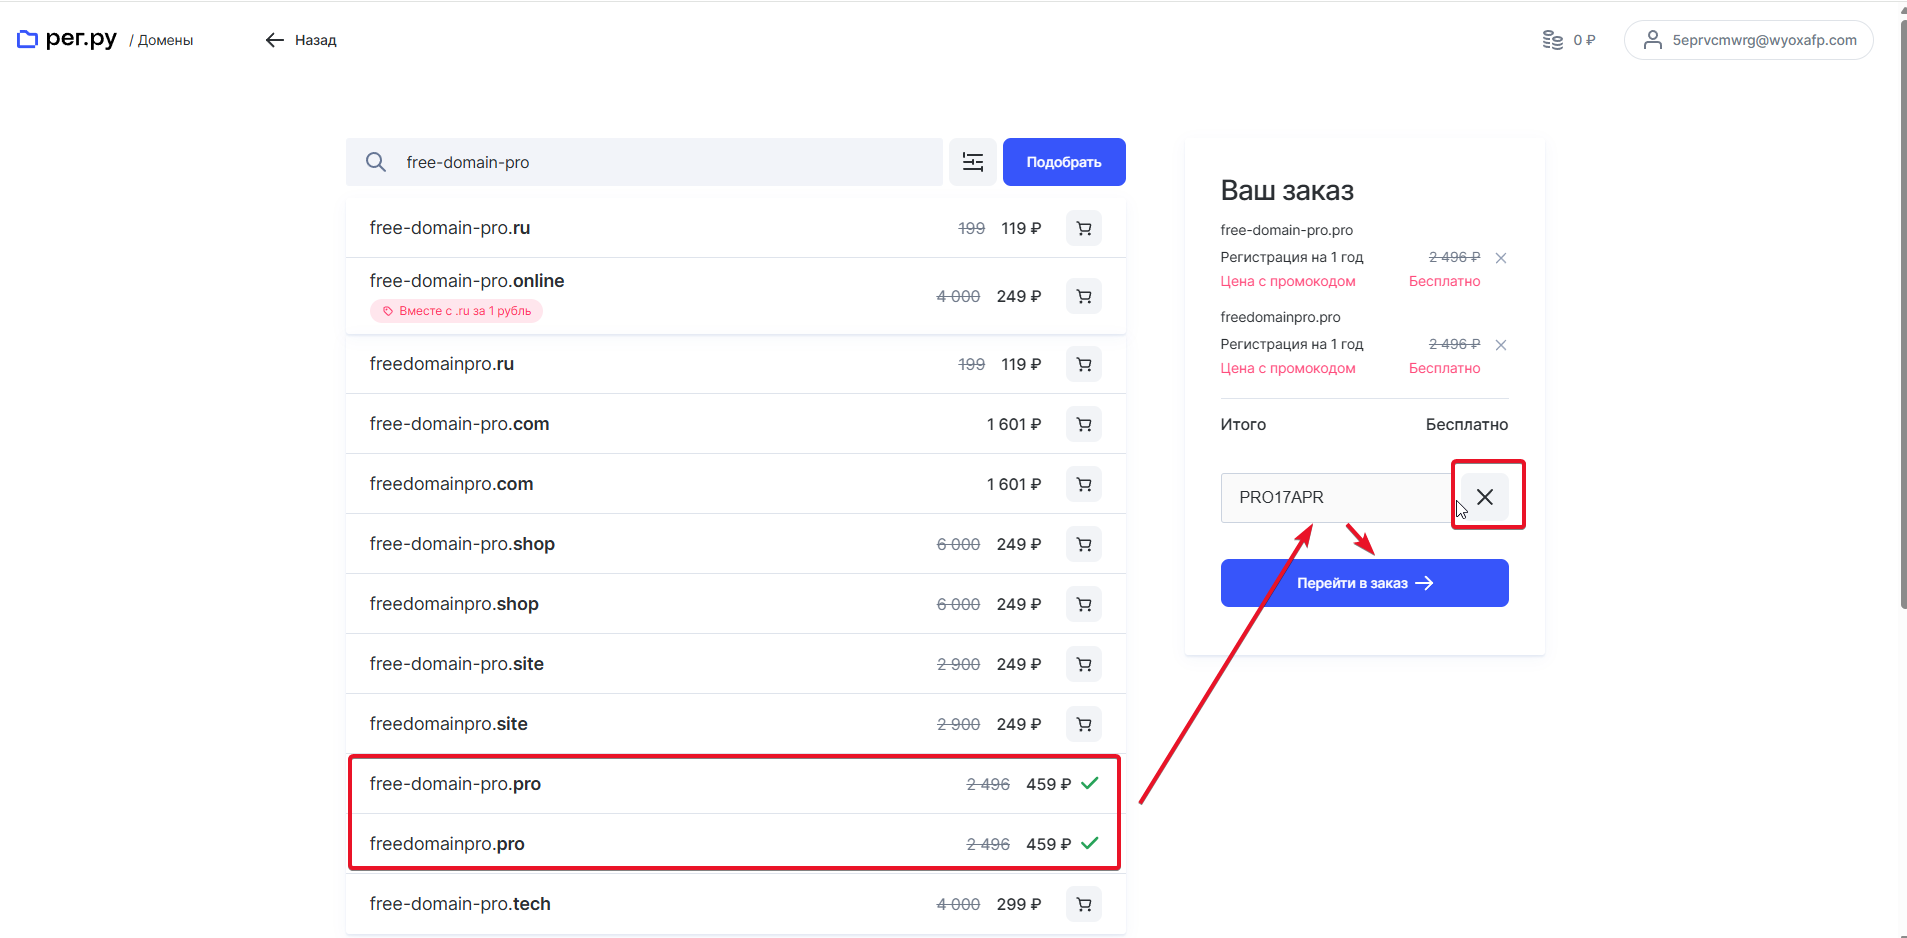Remove free-domain-pro.pro from the order
The image size is (1907, 938).
(1500, 258)
